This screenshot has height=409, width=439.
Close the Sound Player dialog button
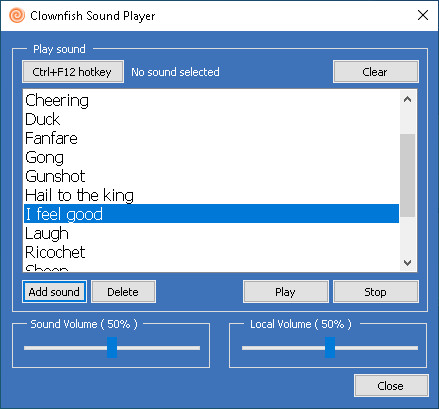click(x=391, y=386)
